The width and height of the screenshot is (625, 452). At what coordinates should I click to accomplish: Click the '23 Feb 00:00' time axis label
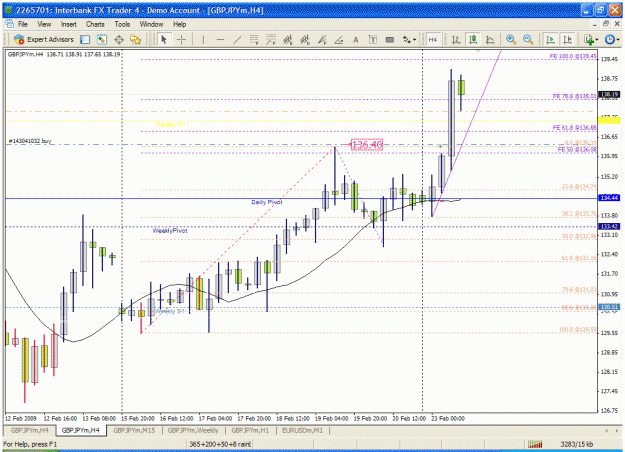448,419
